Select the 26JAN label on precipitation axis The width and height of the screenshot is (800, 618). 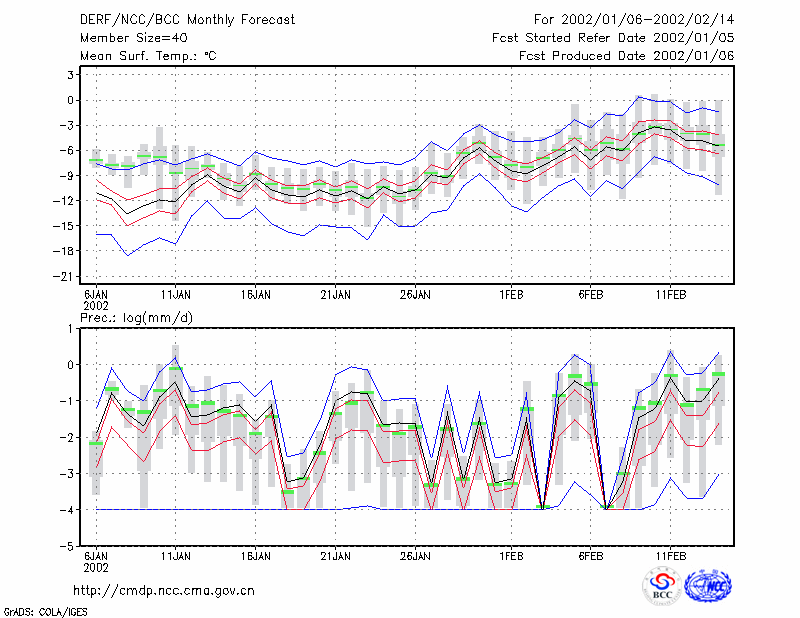point(415,556)
